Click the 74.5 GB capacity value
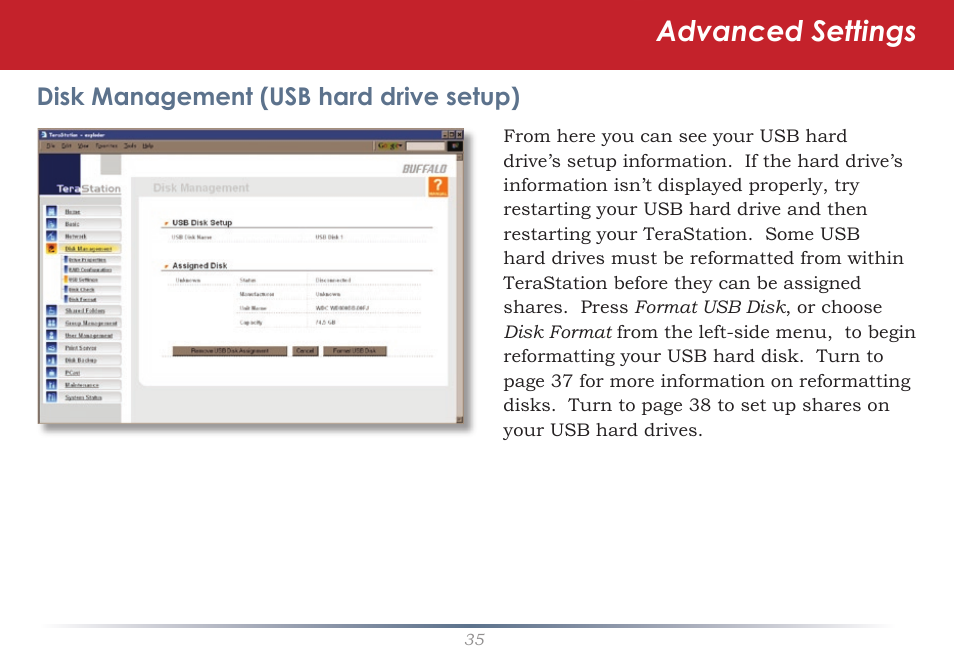 coord(326,323)
